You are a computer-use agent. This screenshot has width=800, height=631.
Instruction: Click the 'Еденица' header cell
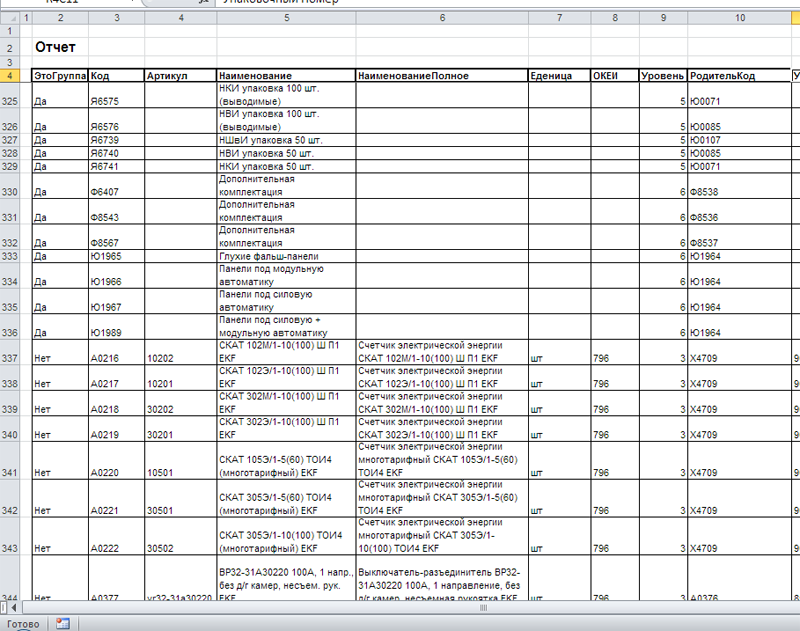[x=560, y=75]
